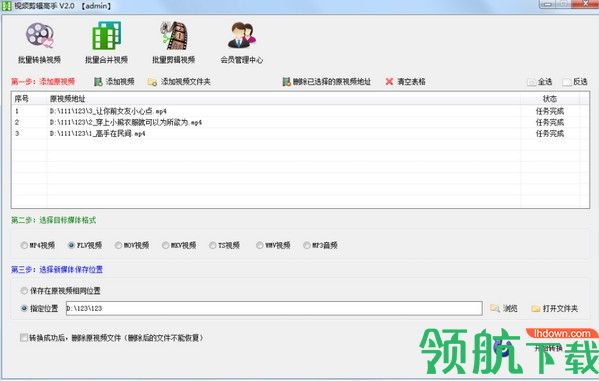Viewport: 599px width, 381px height.
Task: Click 删除已选择的原视频地址
Action: pyautogui.click(x=327, y=81)
